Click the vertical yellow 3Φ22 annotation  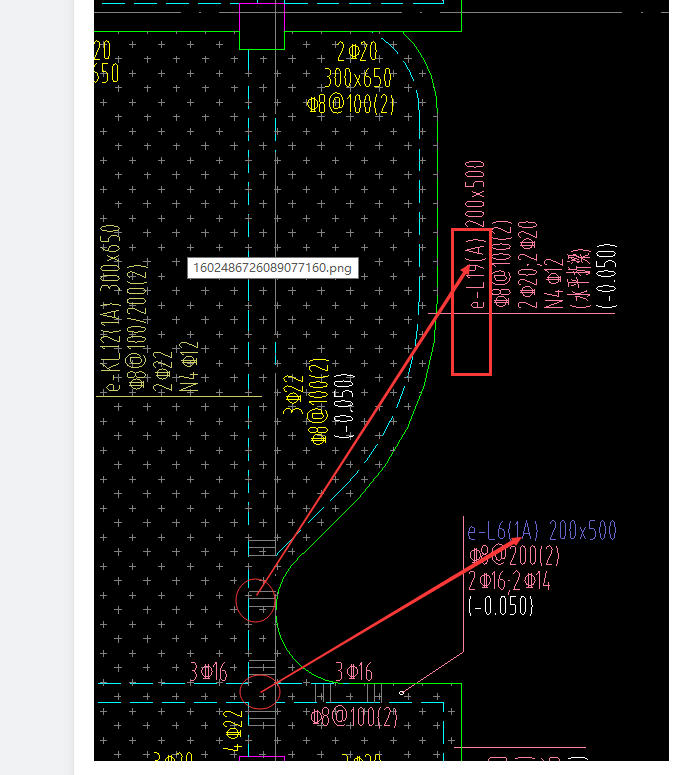(x=293, y=394)
